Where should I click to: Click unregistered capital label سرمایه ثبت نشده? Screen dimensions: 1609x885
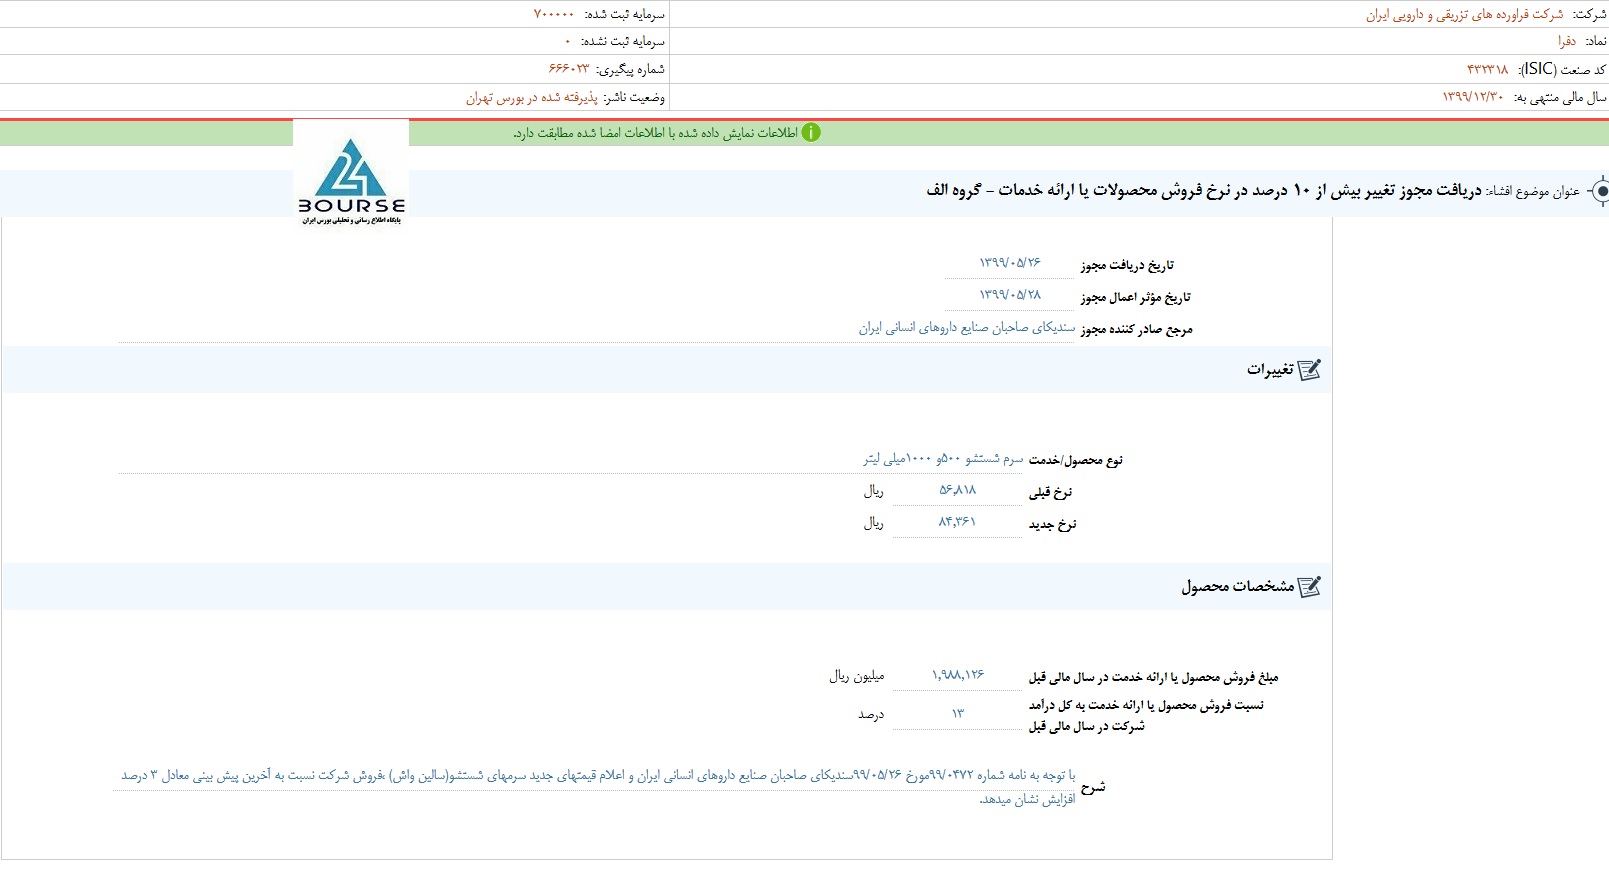[623, 42]
